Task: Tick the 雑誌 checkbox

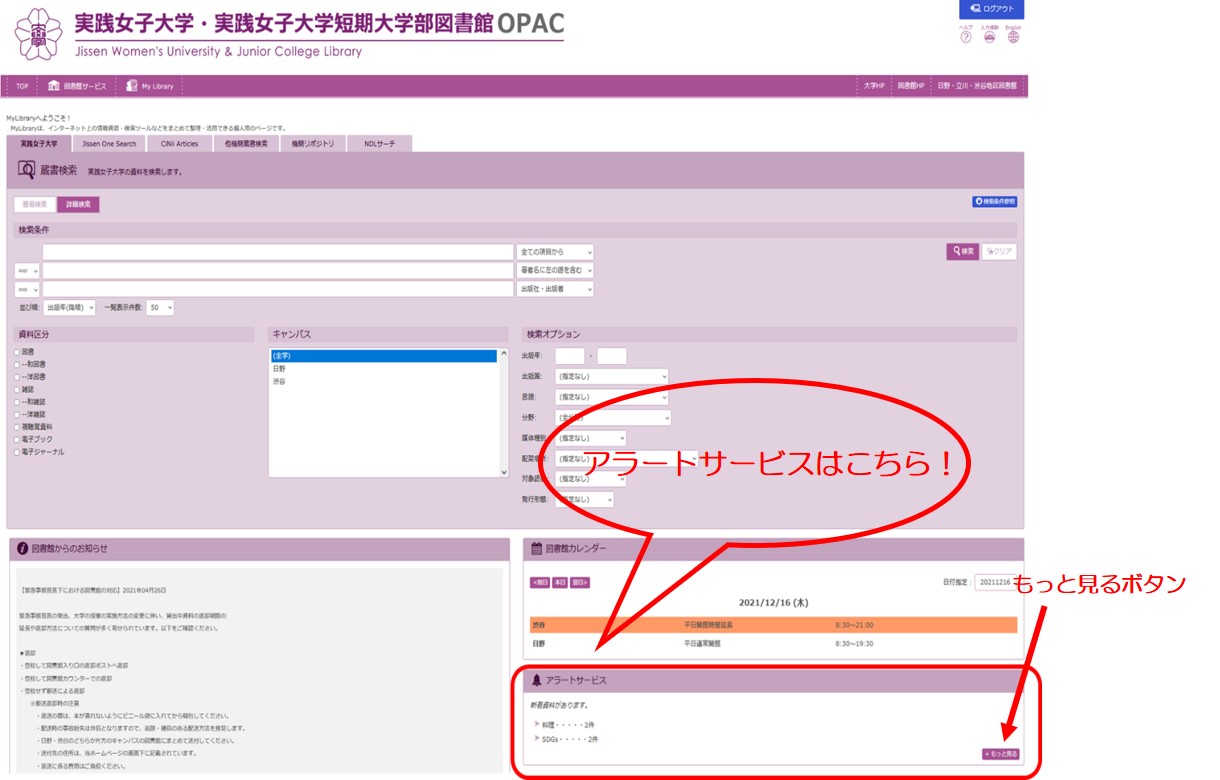Action: [x=17, y=390]
